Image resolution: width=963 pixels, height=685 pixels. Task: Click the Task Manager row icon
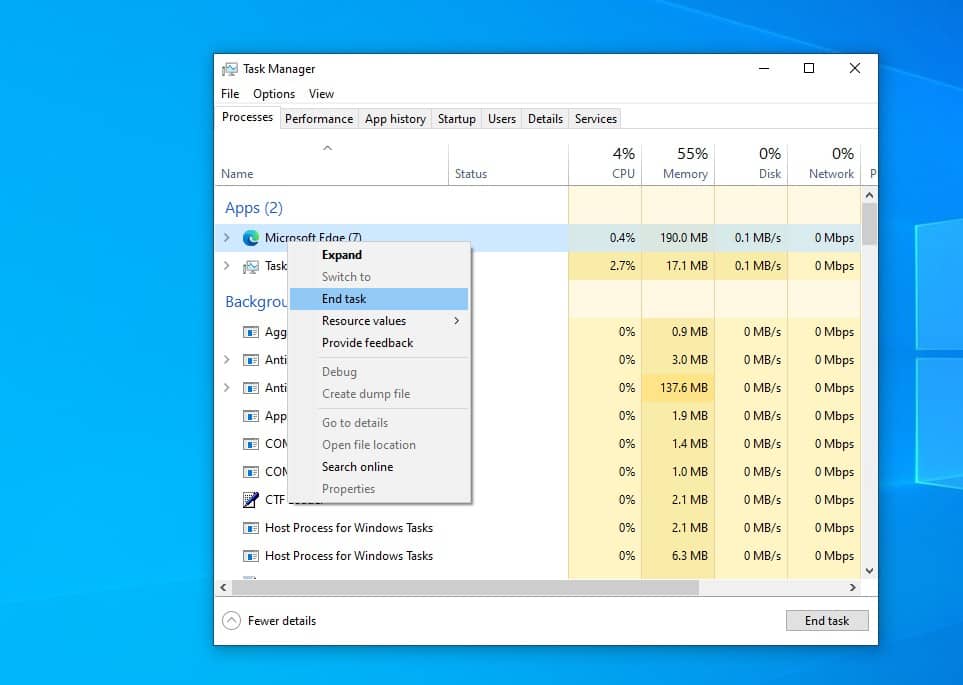(x=251, y=266)
